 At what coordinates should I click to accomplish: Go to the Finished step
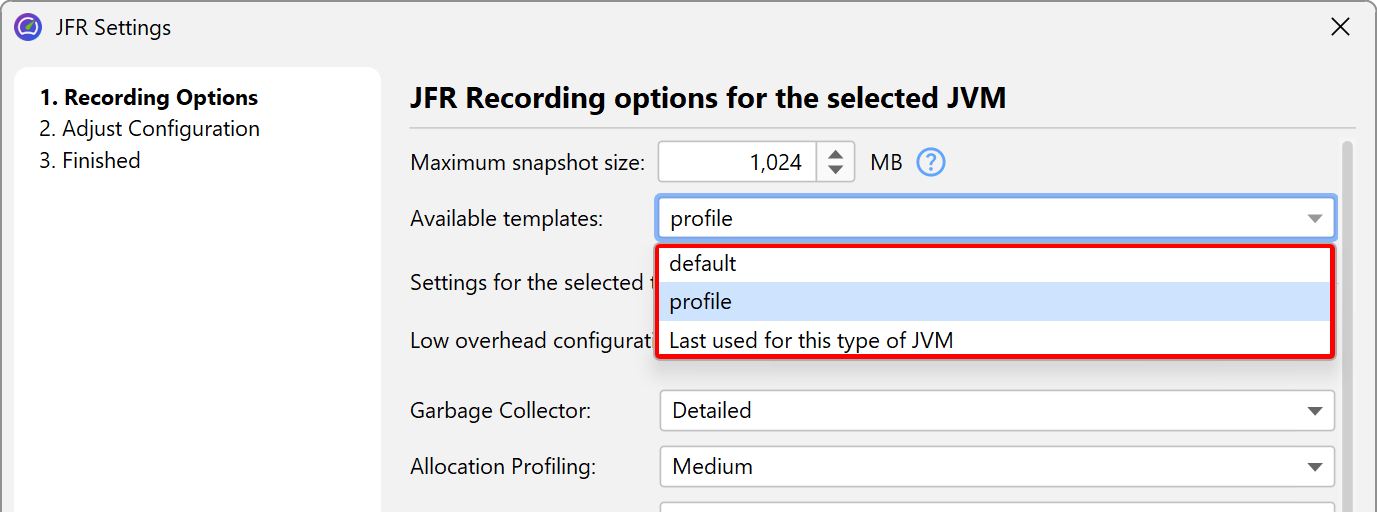pyautogui.click(x=90, y=161)
